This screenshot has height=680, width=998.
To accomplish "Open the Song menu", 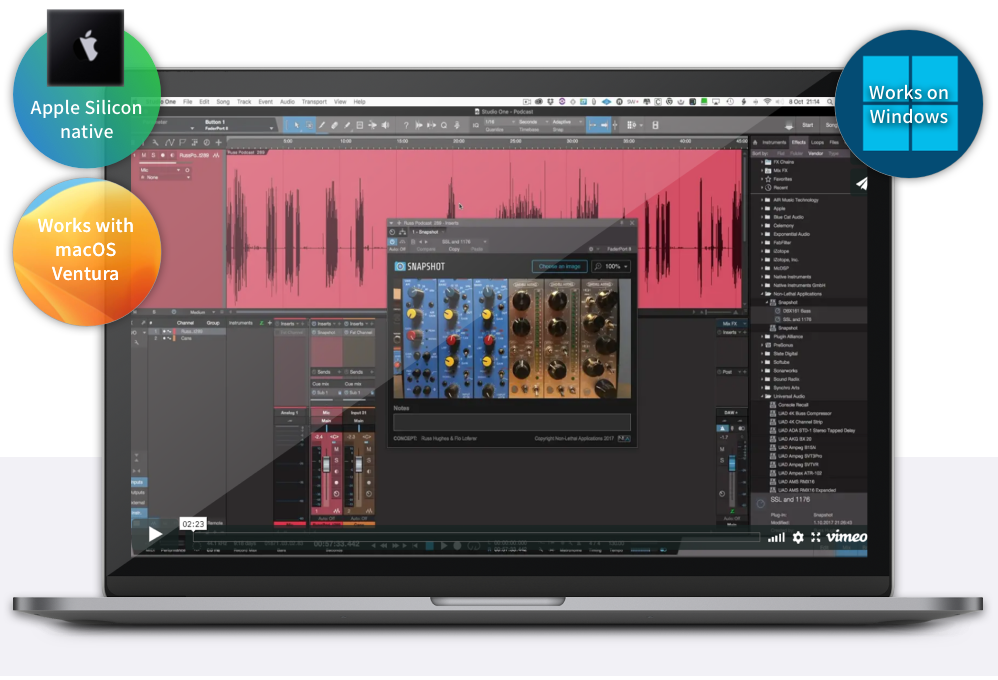I will pyautogui.click(x=223, y=101).
